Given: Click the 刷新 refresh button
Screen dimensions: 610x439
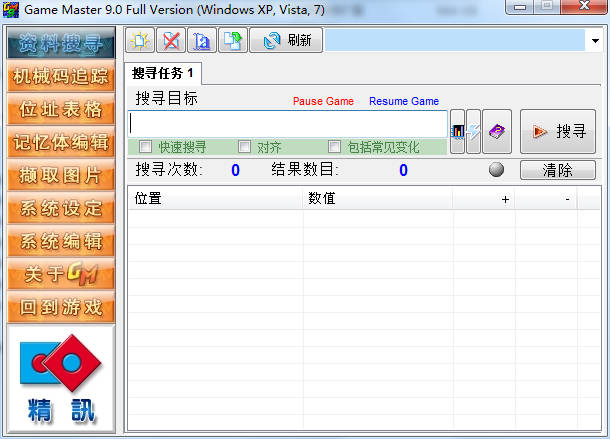Looking at the screenshot, I should tap(286, 41).
